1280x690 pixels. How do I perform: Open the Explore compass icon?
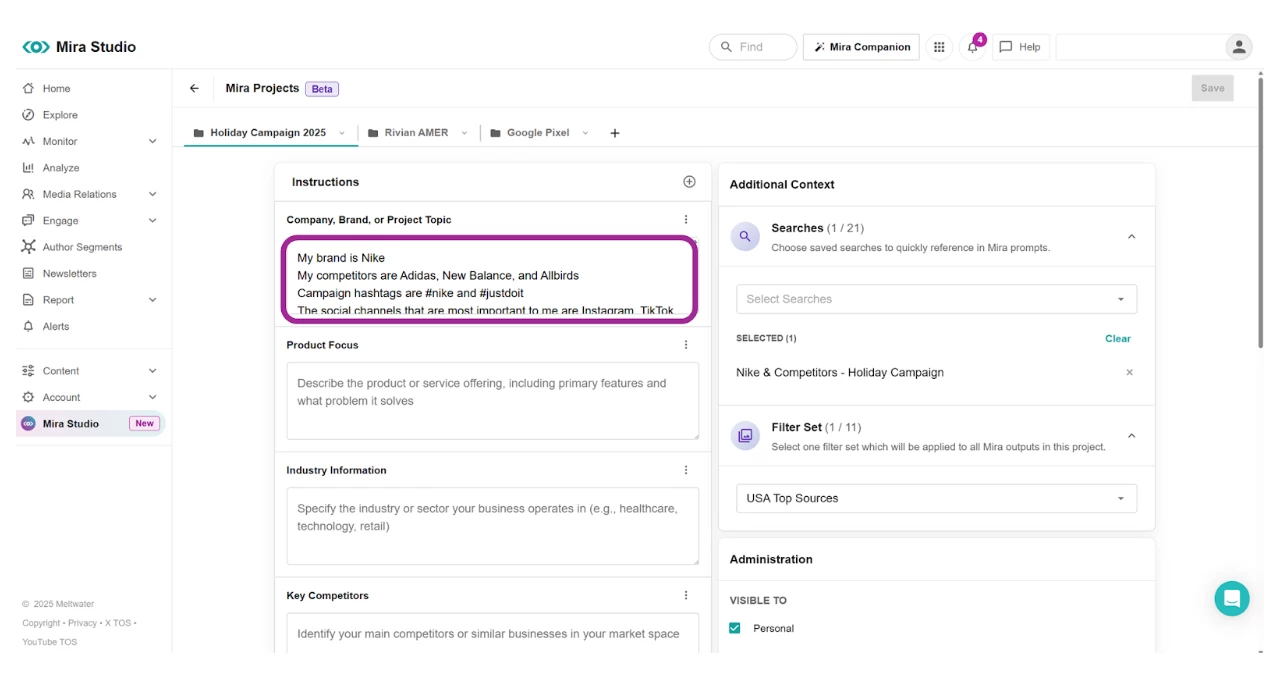point(28,115)
